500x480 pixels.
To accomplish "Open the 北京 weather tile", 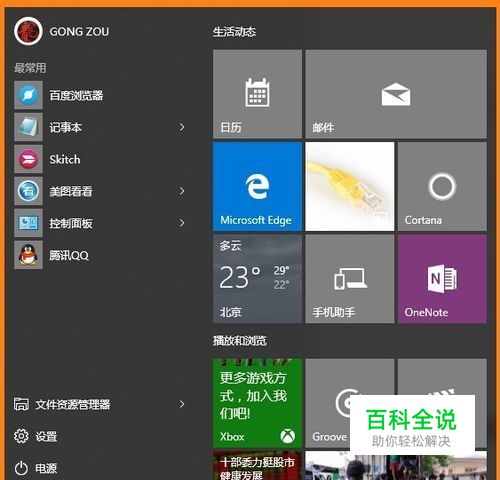I will click(257, 279).
